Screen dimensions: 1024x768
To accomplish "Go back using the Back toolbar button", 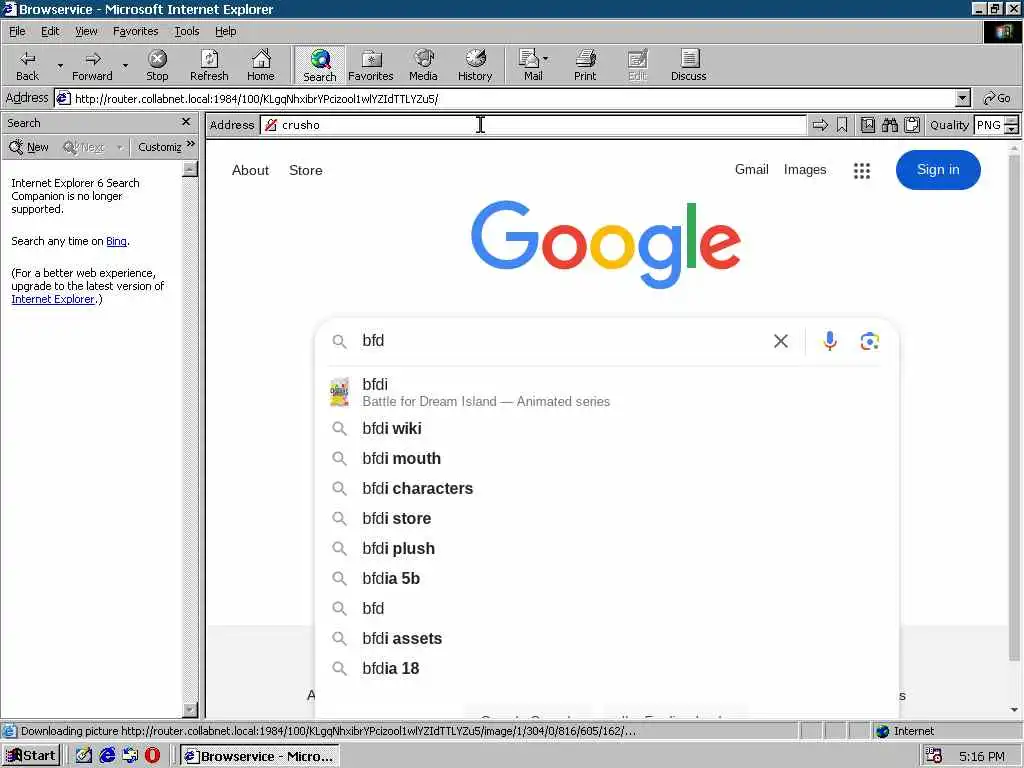I will pos(27,65).
